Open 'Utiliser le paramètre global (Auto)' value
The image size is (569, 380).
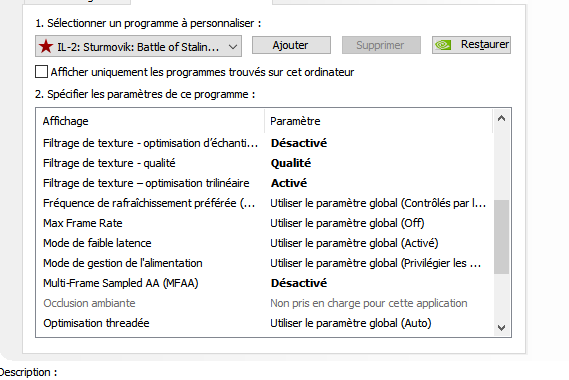(351, 323)
